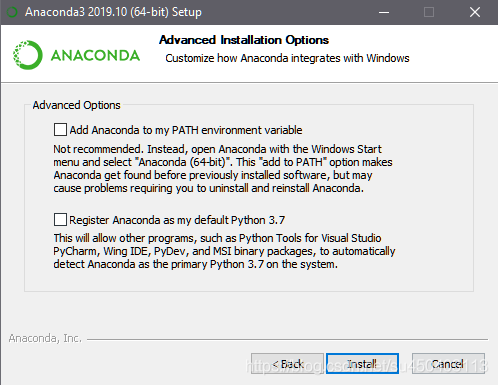Click the 'Advanced Options' group box label
Screen dimensions: 498x385
click(x=76, y=105)
